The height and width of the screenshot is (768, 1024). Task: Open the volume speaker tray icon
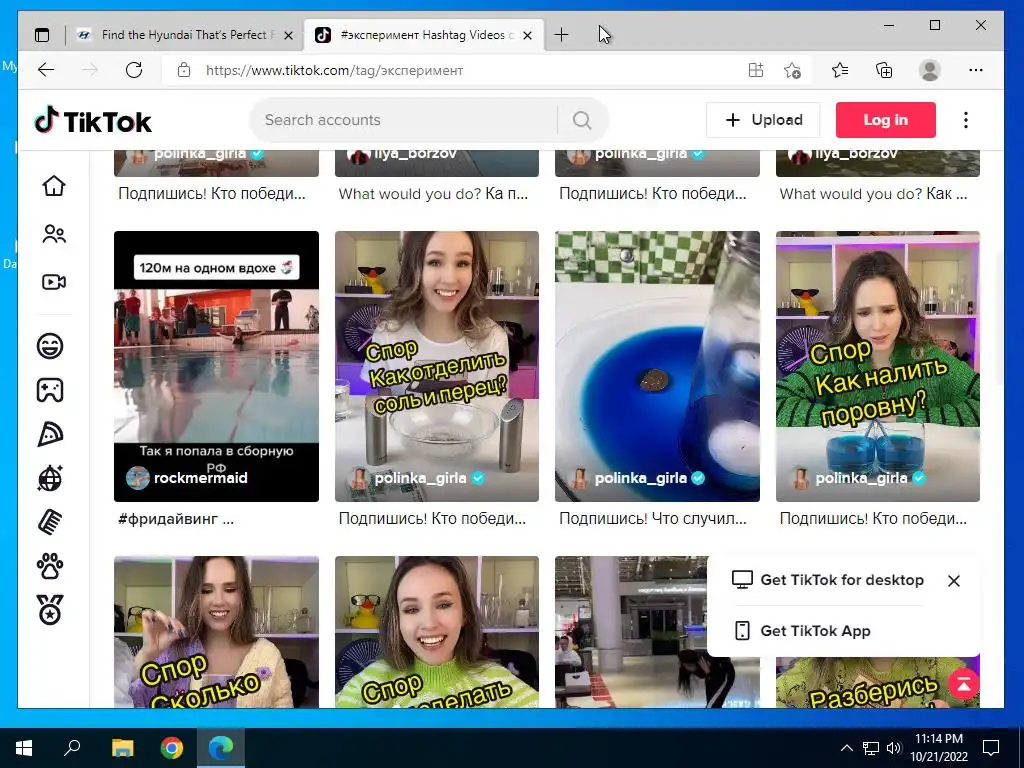pyautogui.click(x=894, y=748)
